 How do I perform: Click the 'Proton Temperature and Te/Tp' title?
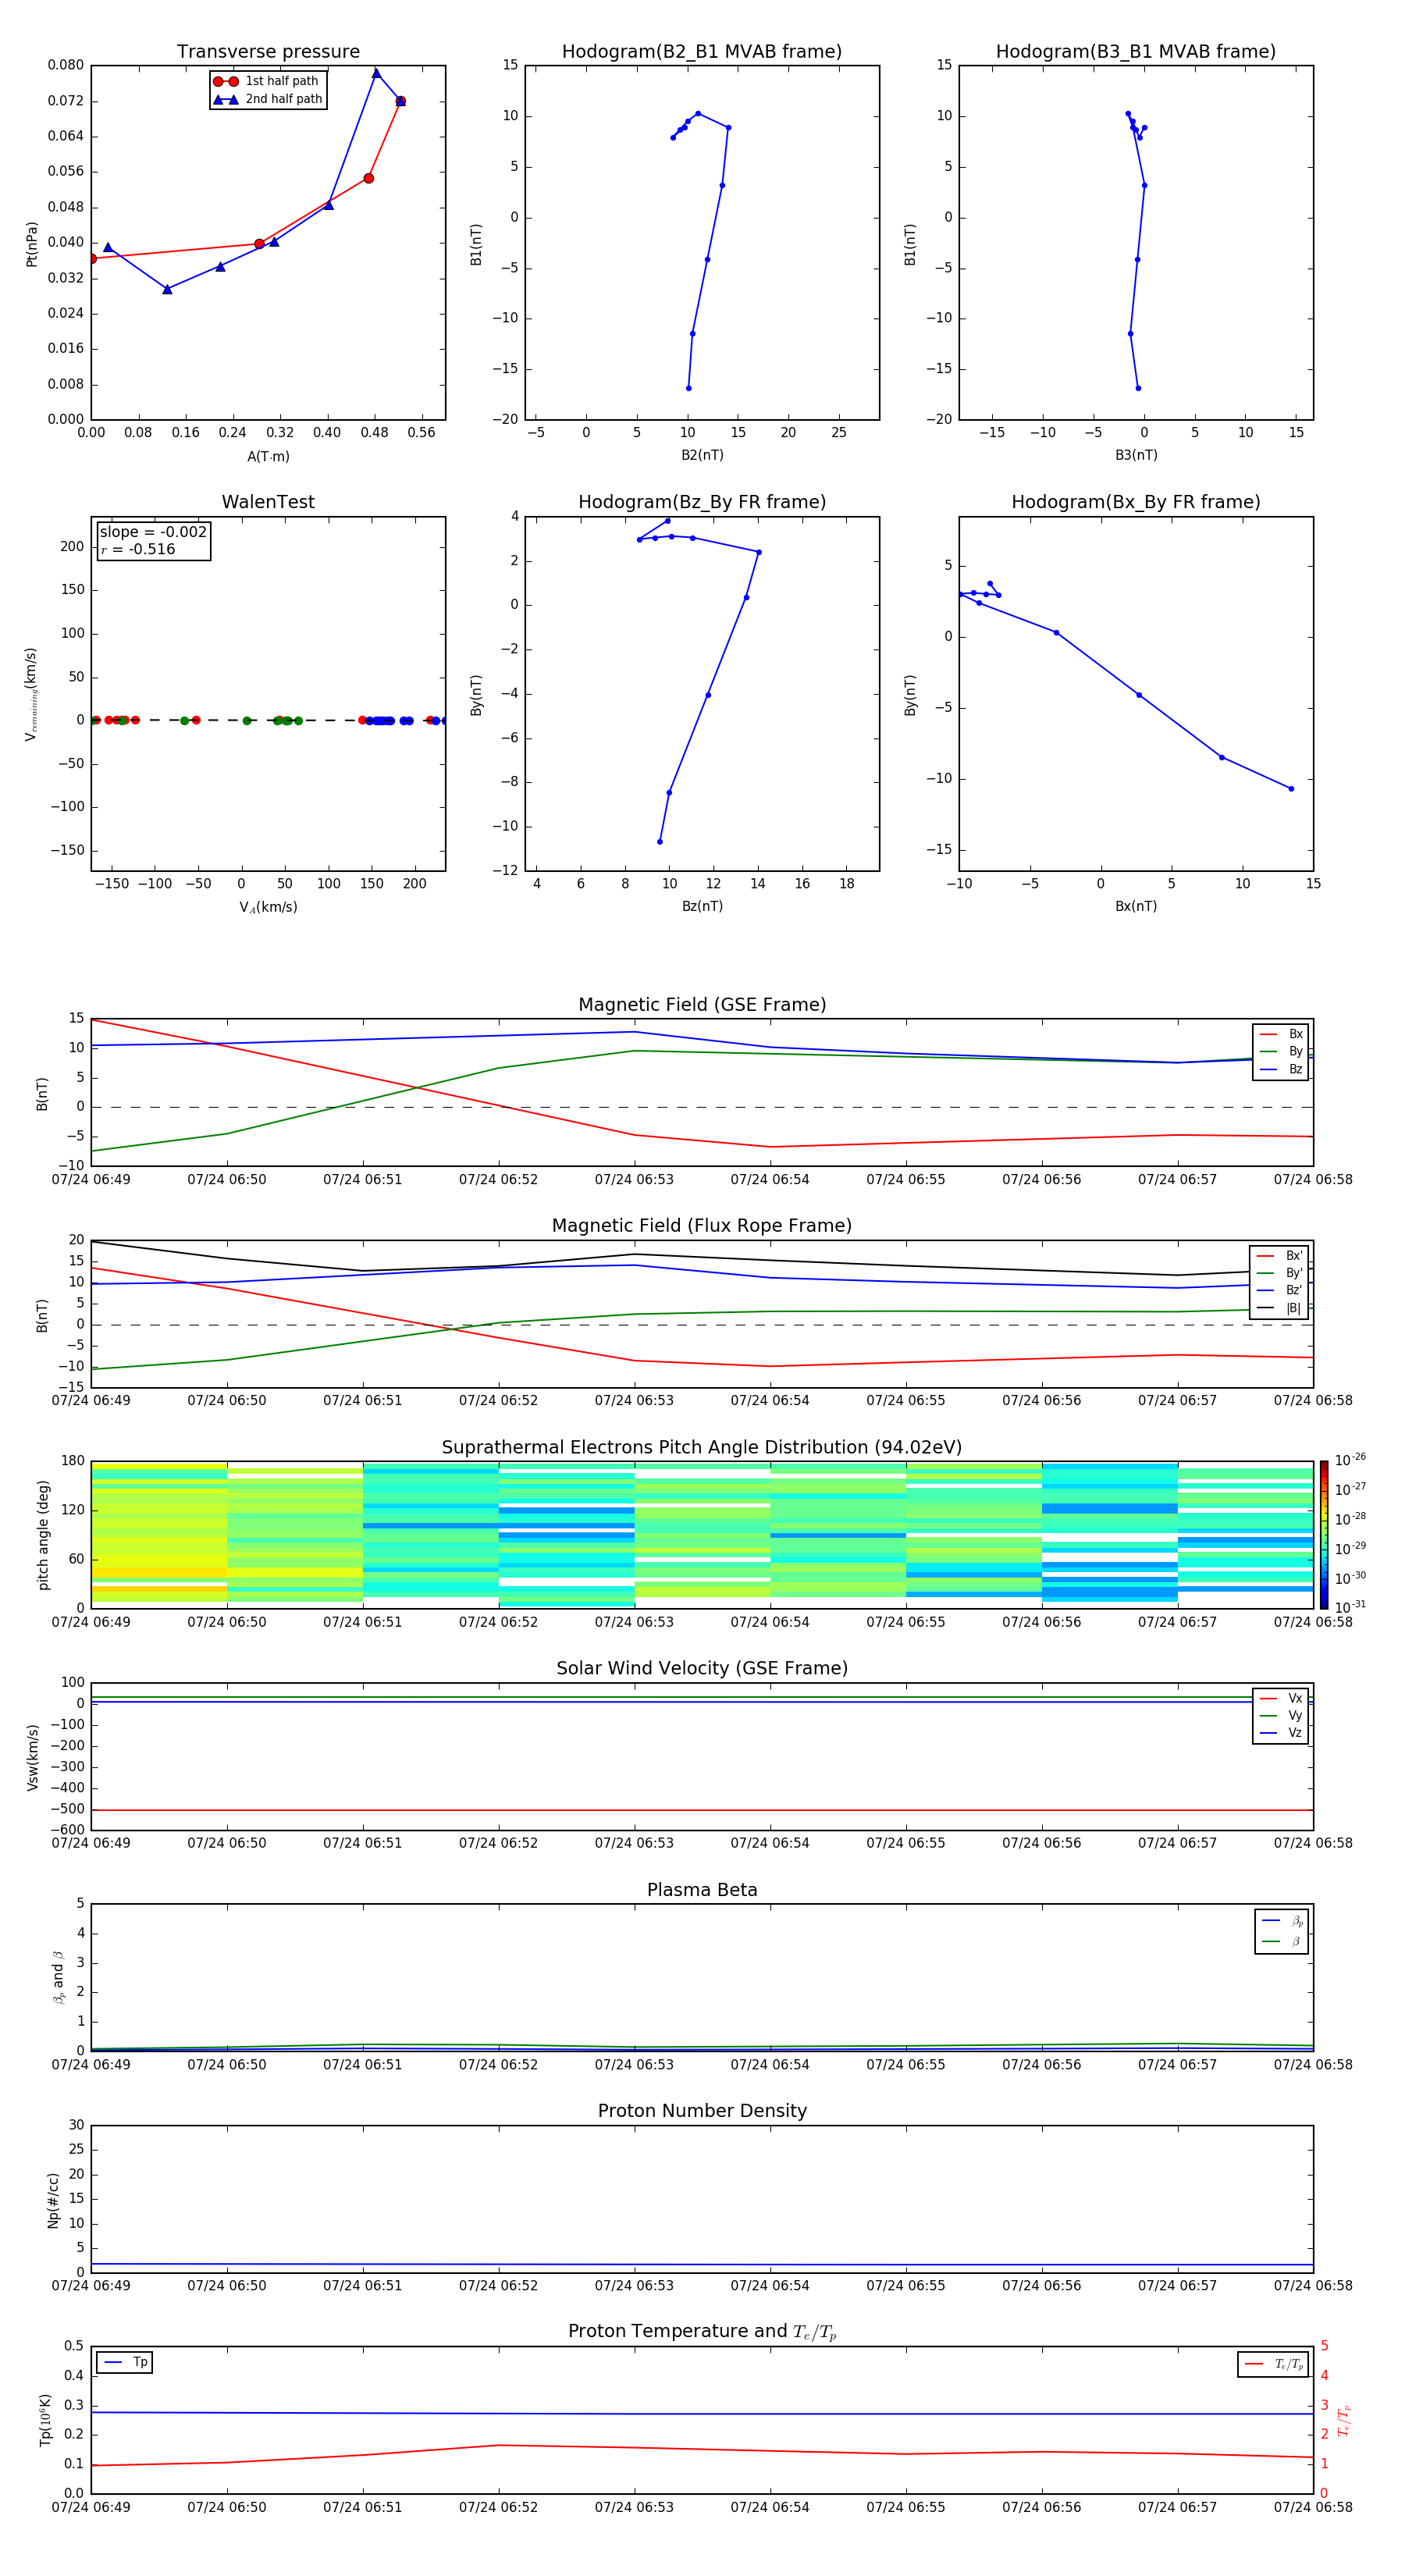pos(702,2332)
